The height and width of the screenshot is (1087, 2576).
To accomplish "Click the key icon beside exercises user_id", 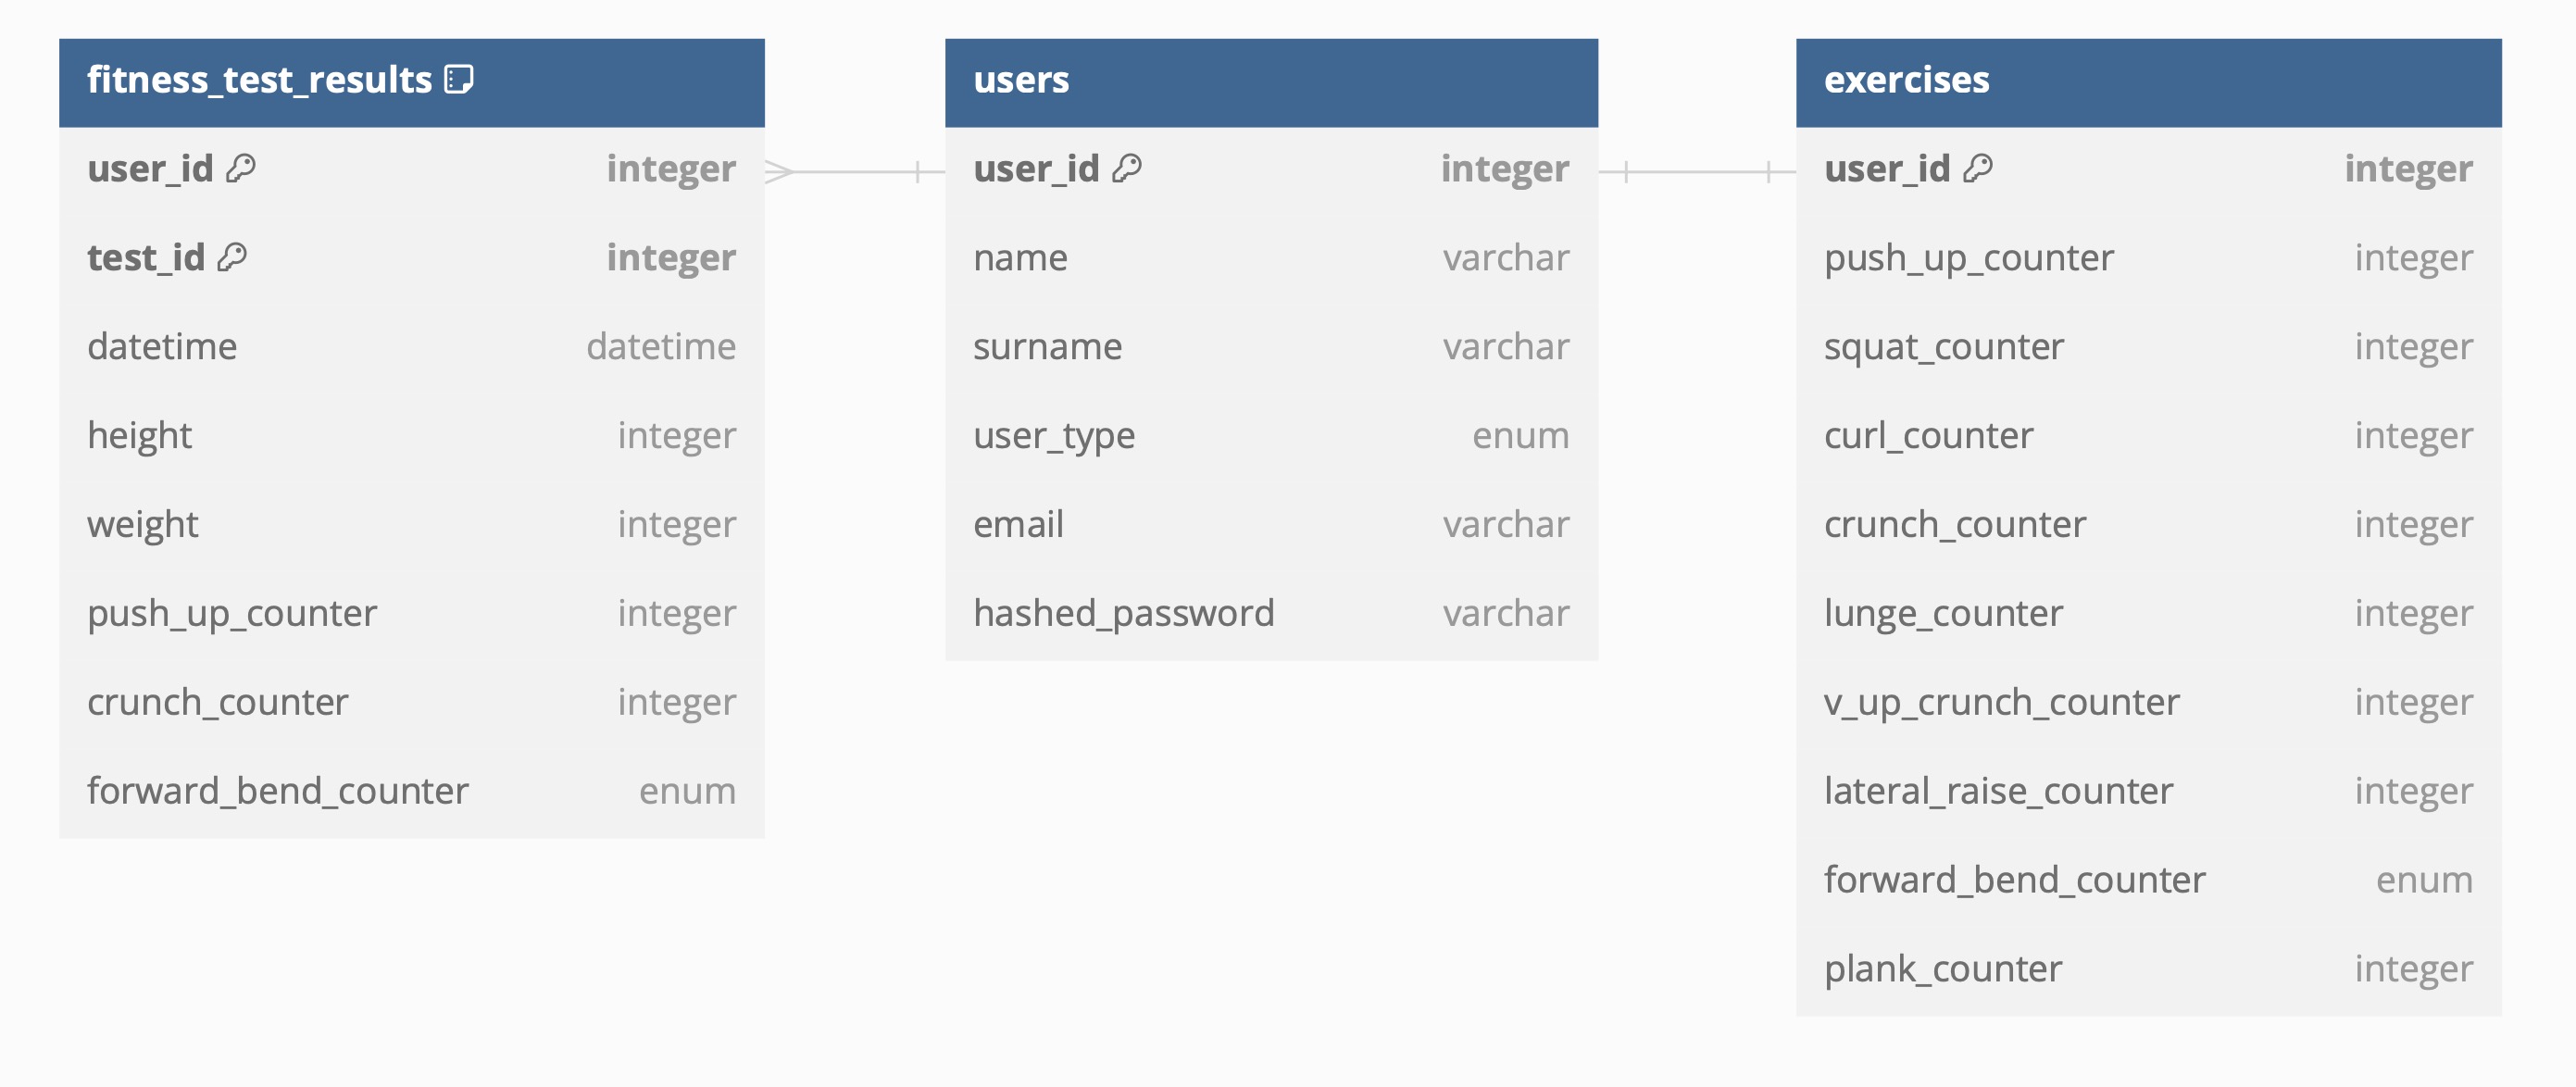I will [1977, 168].
